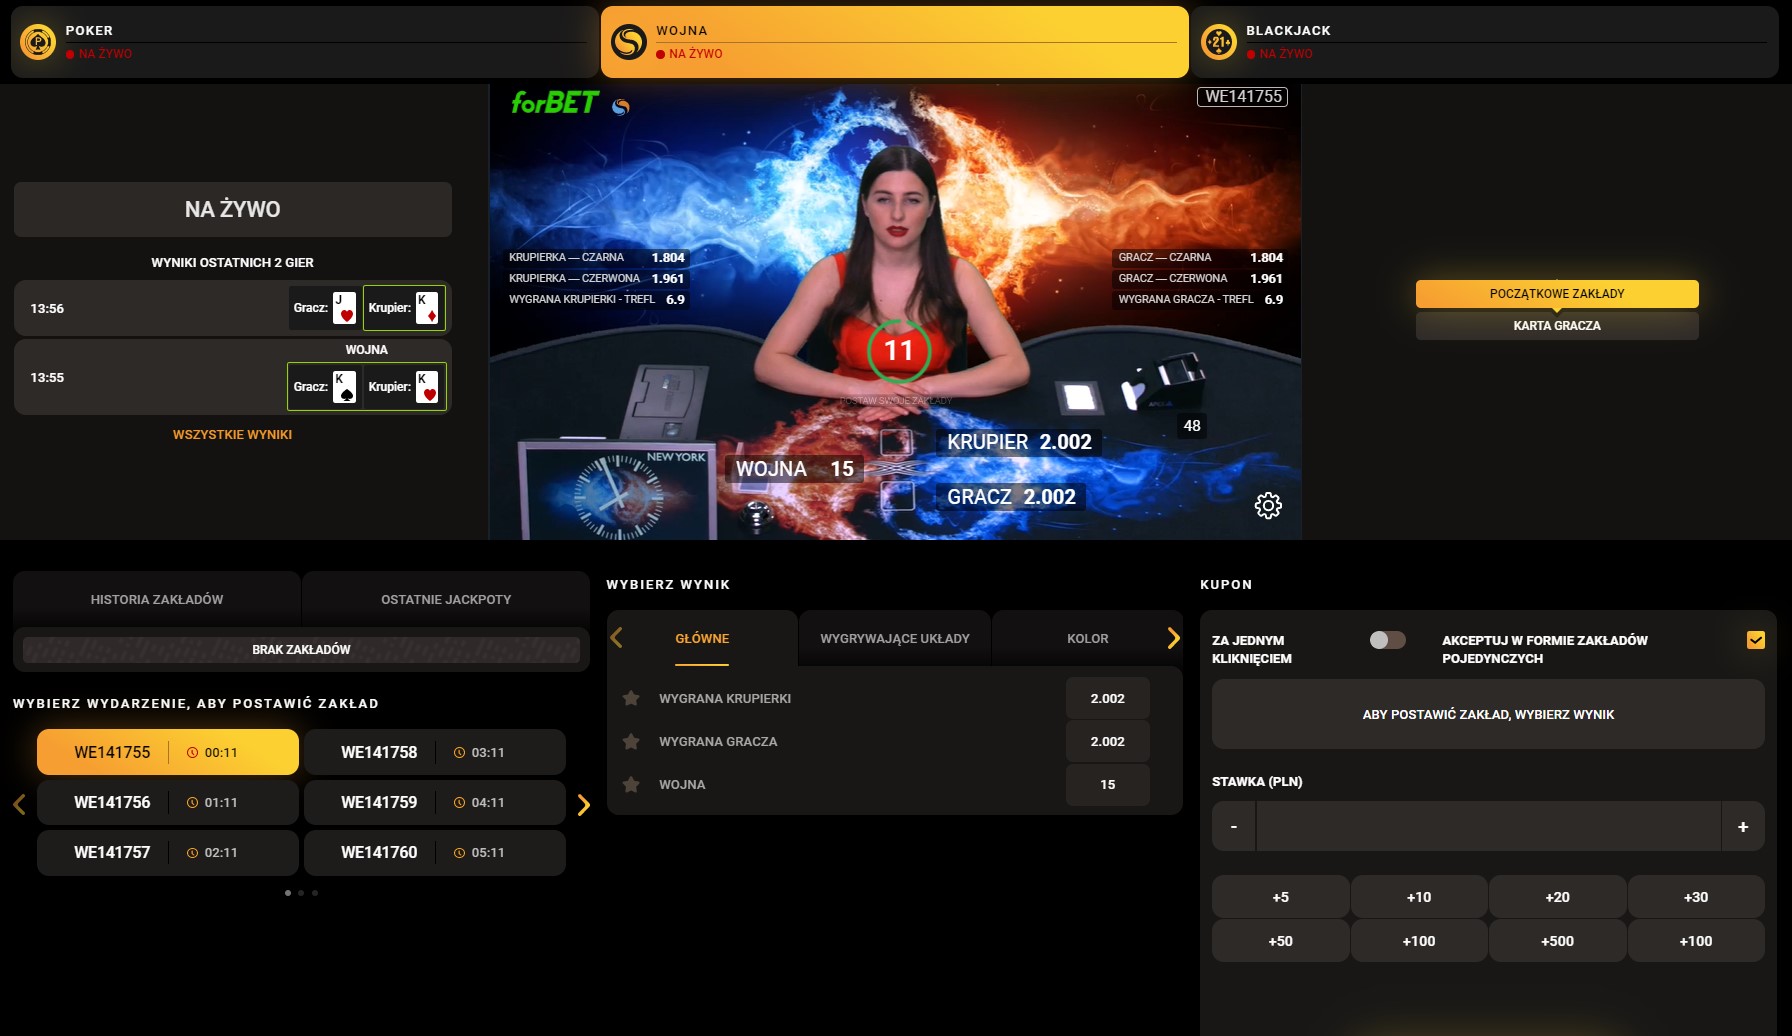Pick Wygrana Krupierki odds 2.002

1107,698
